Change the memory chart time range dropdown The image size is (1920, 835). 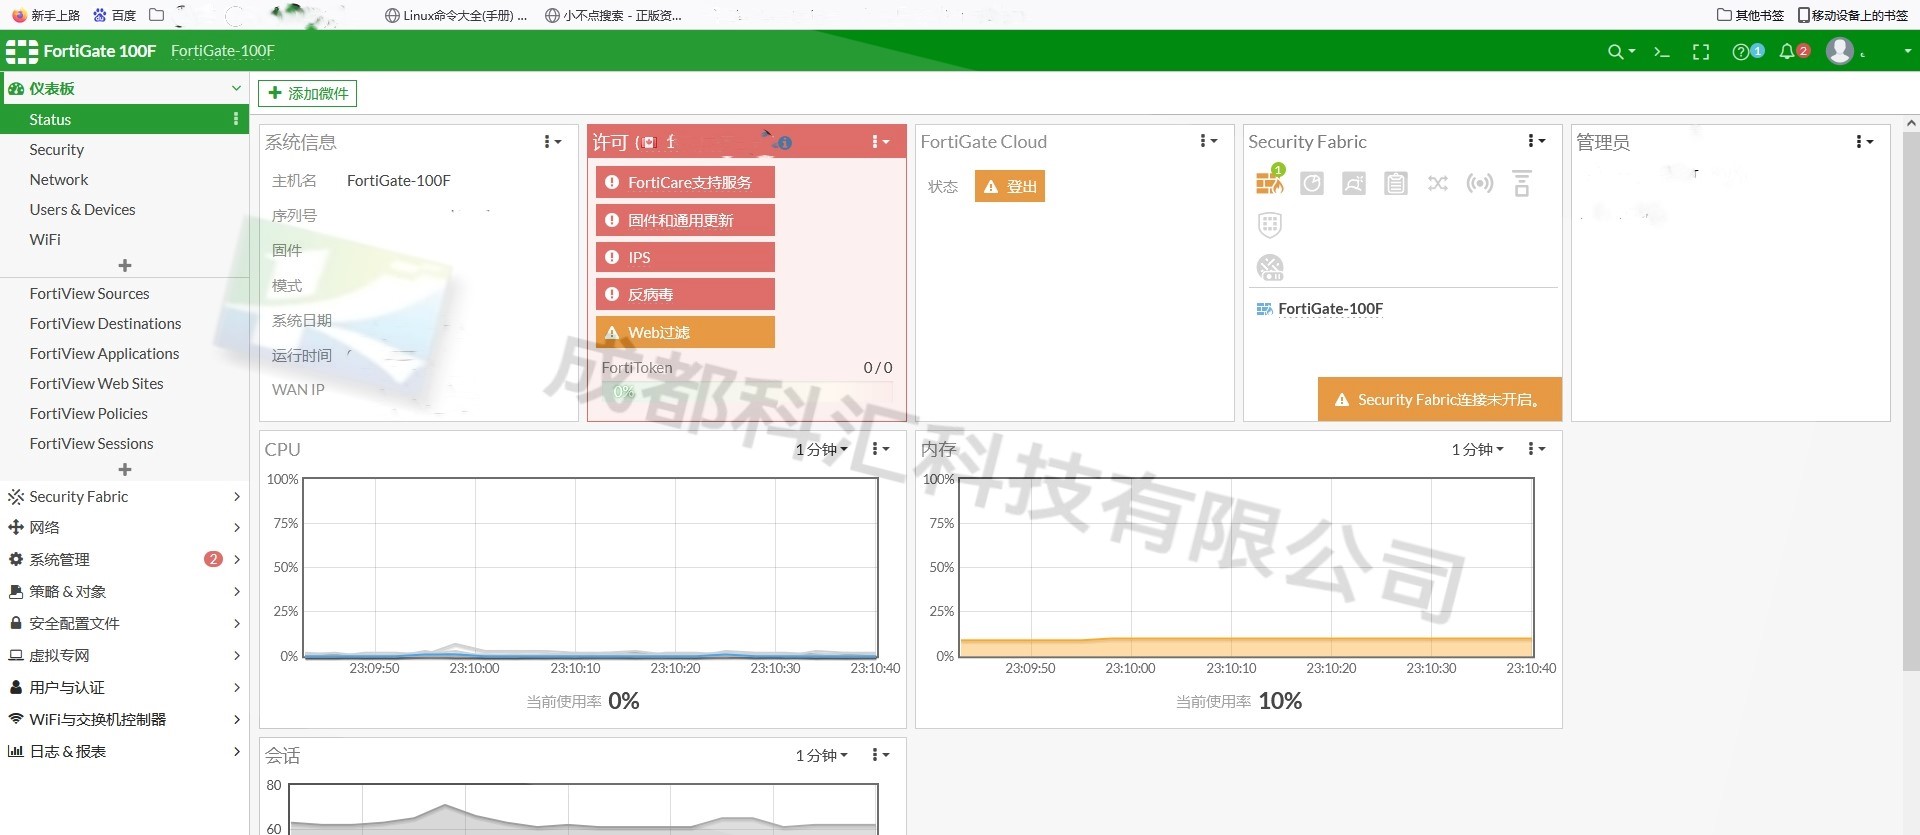point(1477,450)
